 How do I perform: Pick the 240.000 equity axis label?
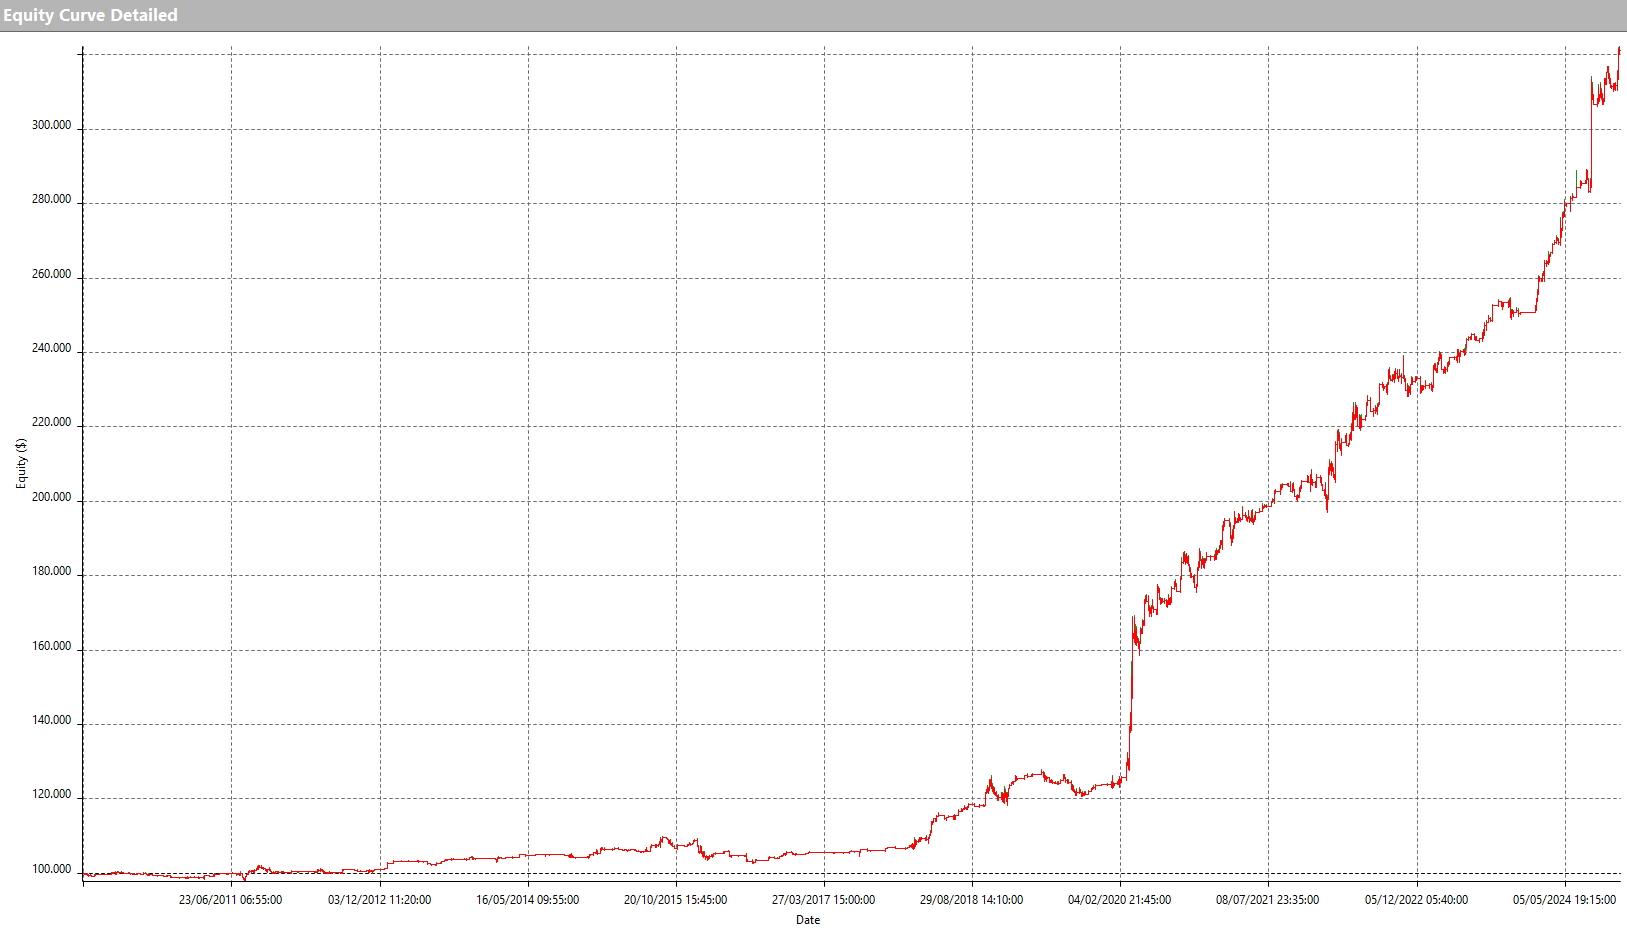51,348
